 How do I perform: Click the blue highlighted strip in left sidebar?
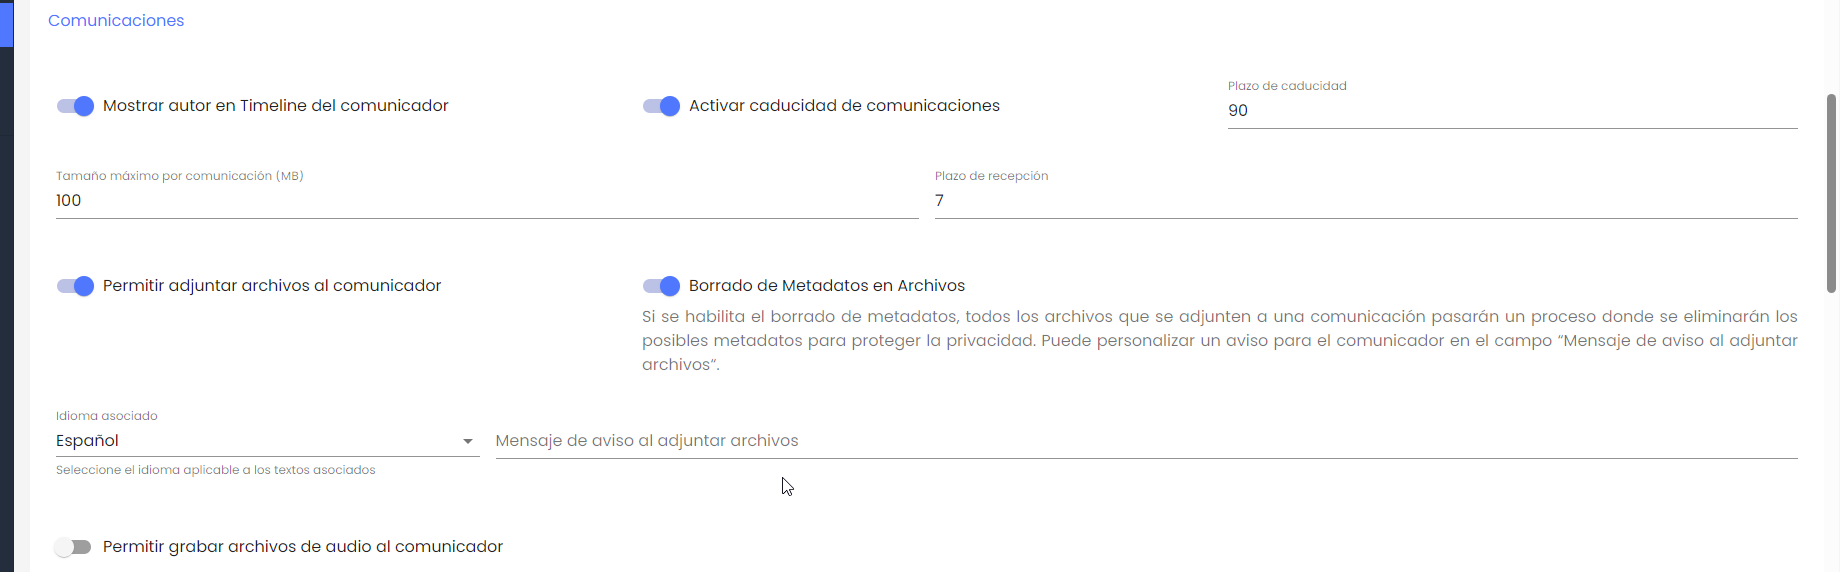click(x=6, y=23)
